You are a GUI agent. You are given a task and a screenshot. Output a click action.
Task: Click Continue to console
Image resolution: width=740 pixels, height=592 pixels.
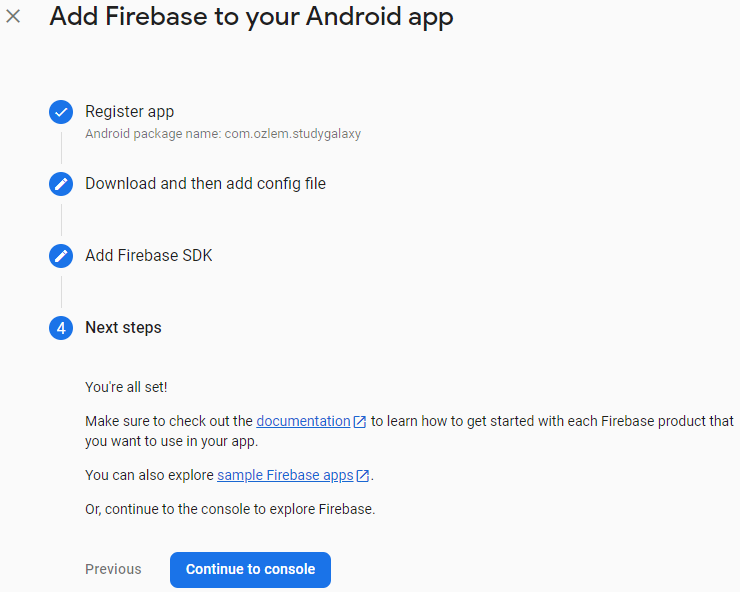tap(250, 570)
